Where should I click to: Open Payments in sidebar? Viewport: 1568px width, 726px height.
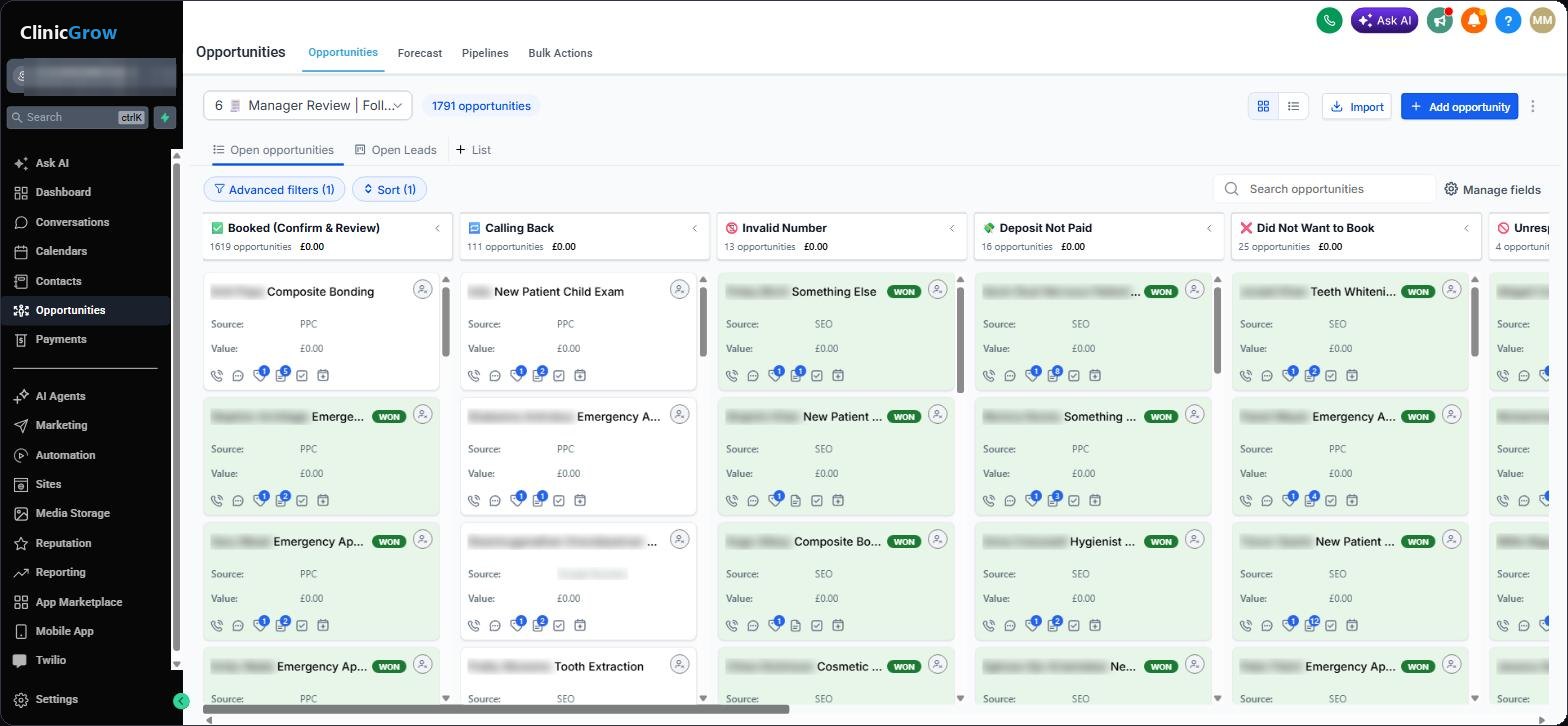pyautogui.click(x=61, y=339)
